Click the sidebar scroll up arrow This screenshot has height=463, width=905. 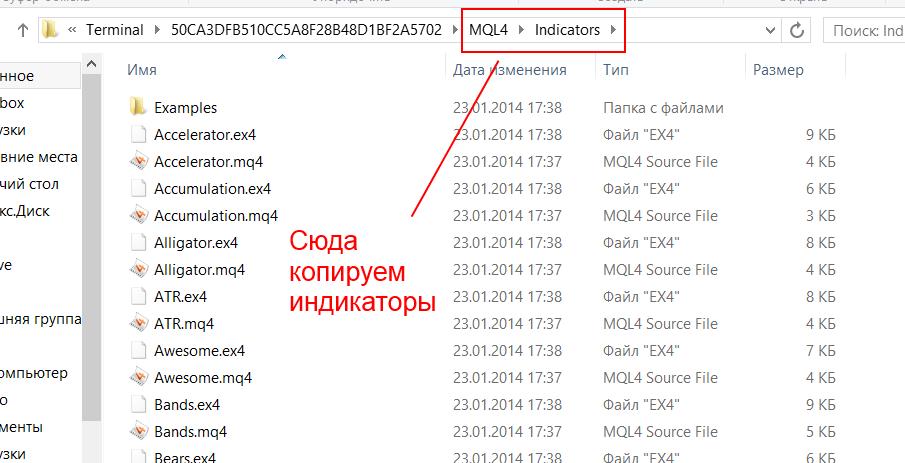click(x=91, y=64)
